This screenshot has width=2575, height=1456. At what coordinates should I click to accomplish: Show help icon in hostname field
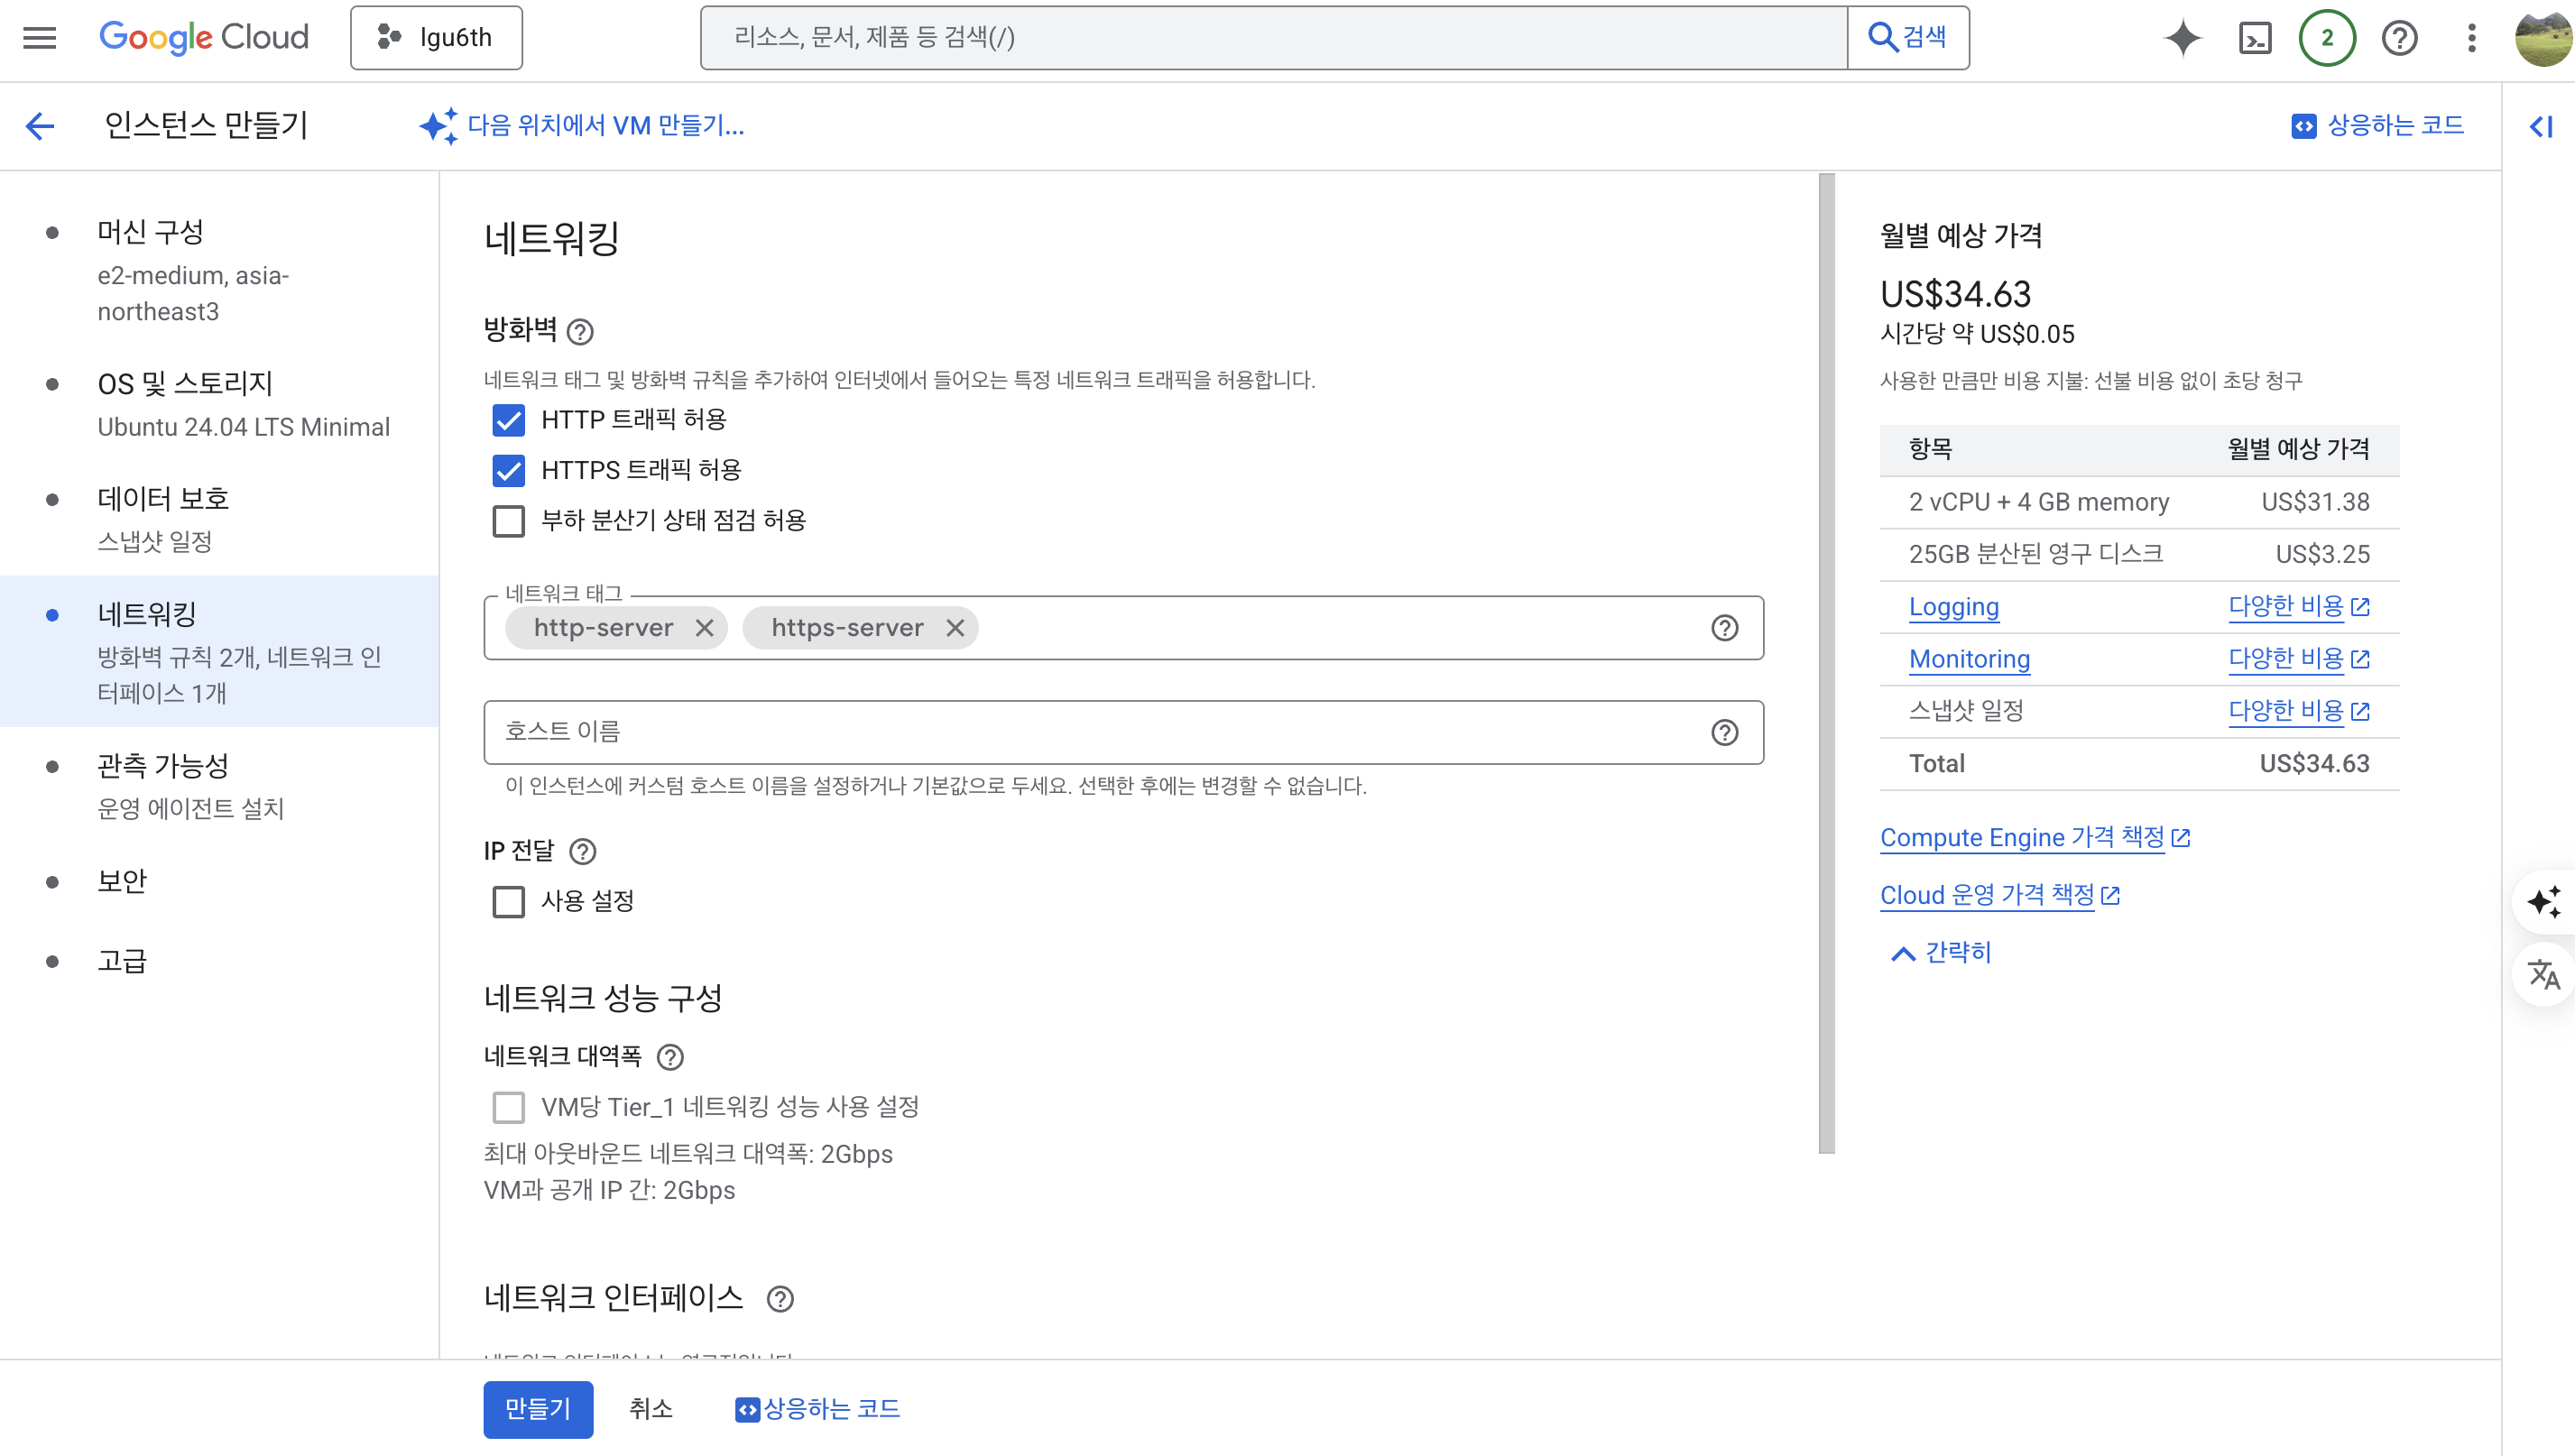click(1725, 732)
